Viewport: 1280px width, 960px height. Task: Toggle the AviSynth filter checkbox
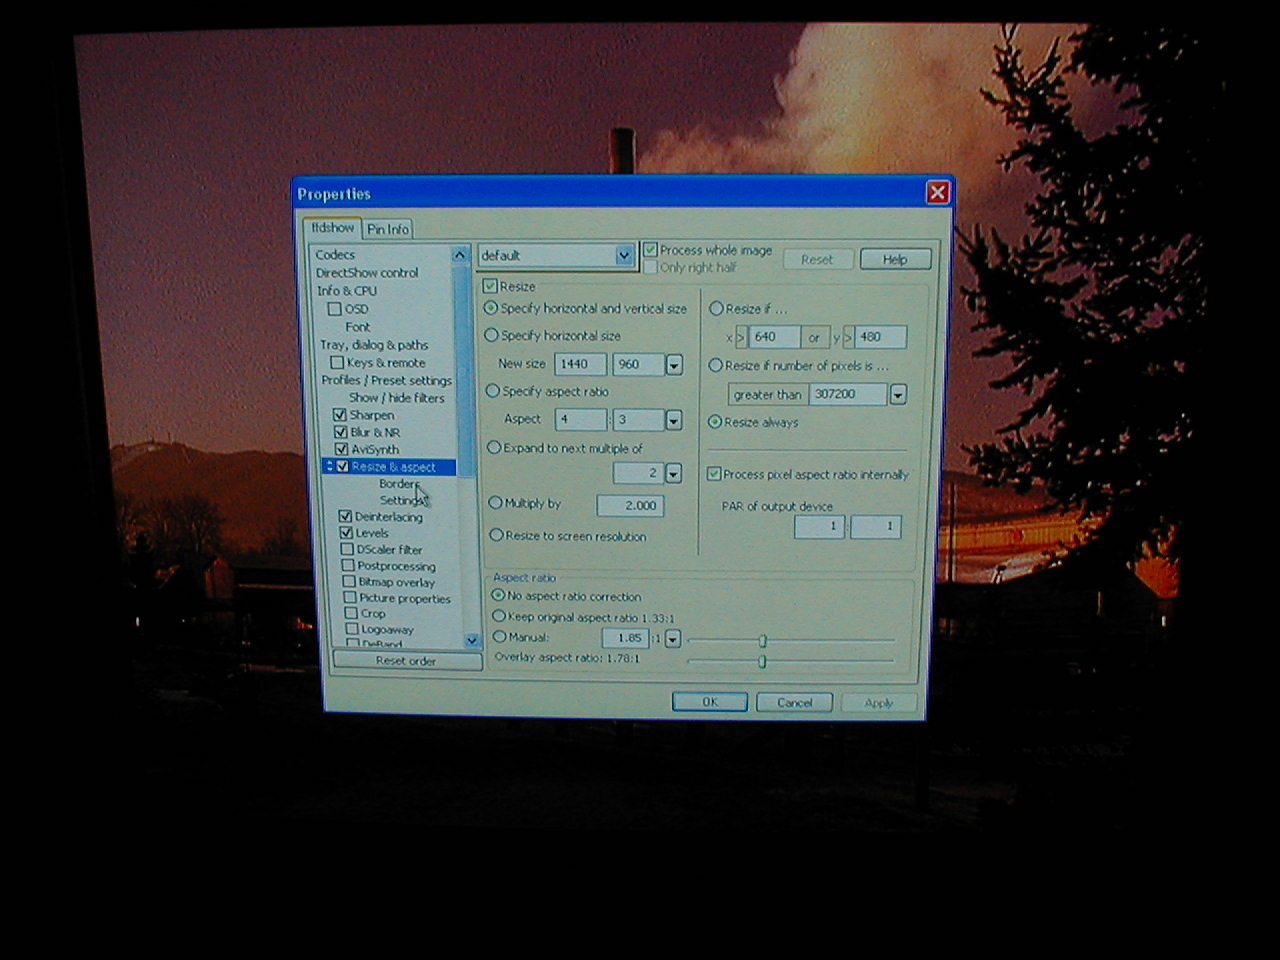(x=341, y=449)
